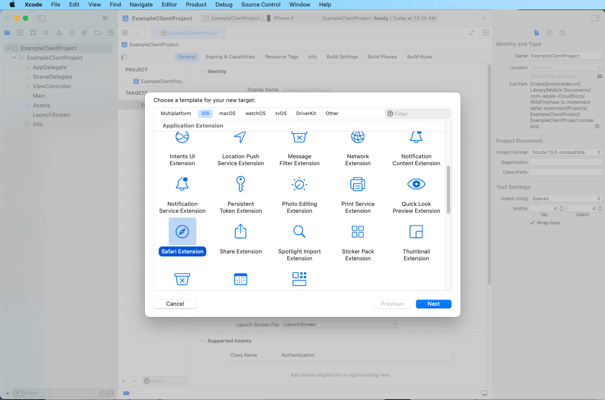The height and width of the screenshot is (400, 605).
Task: Open the find navigator magnifier icon
Action: point(46,33)
